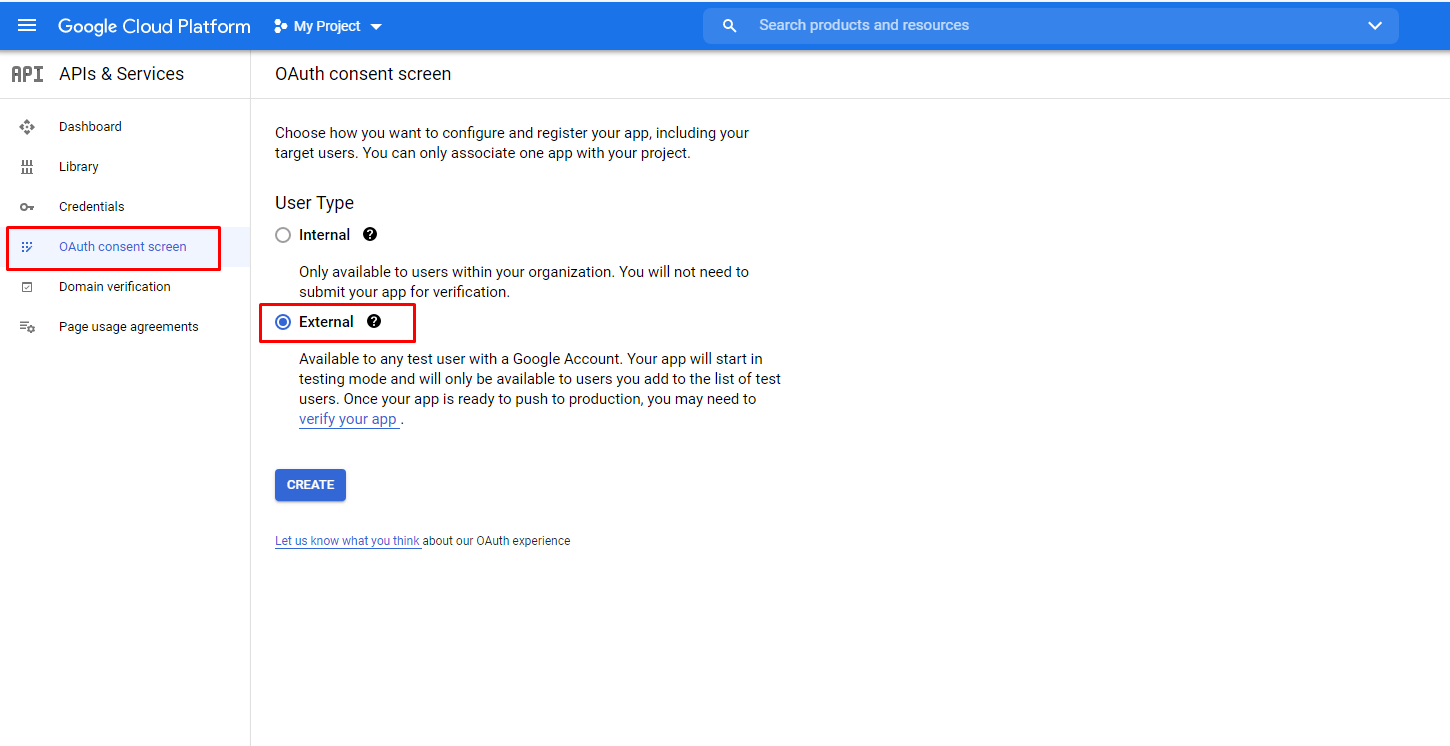
Task: Go to Domain verification page
Action: [x=114, y=287]
